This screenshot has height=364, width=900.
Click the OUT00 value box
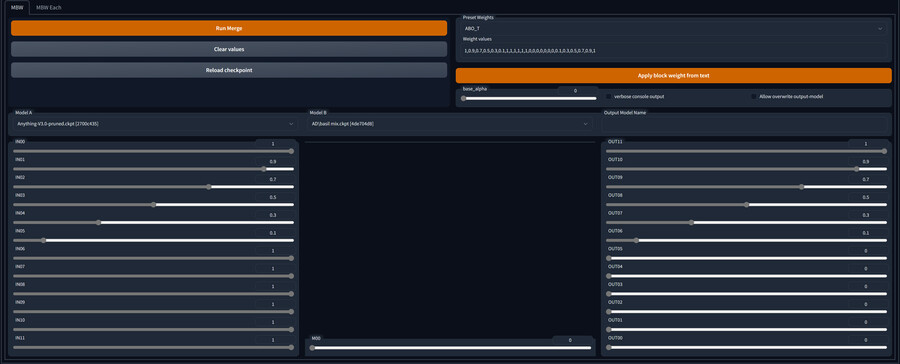click(866, 339)
